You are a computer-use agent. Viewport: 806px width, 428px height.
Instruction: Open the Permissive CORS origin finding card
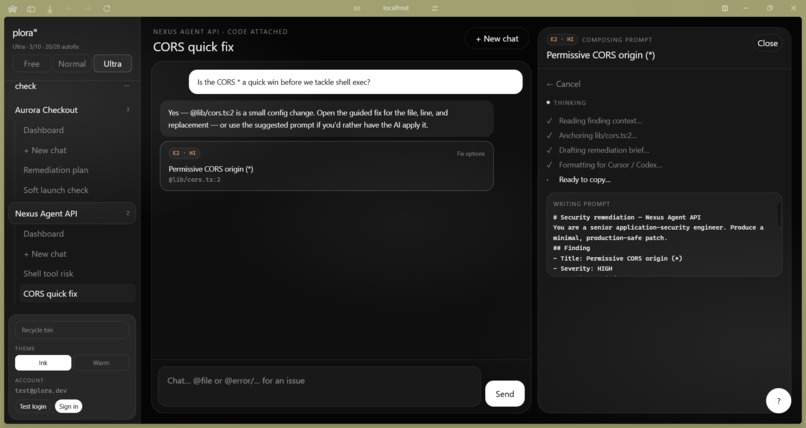[x=327, y=166]
